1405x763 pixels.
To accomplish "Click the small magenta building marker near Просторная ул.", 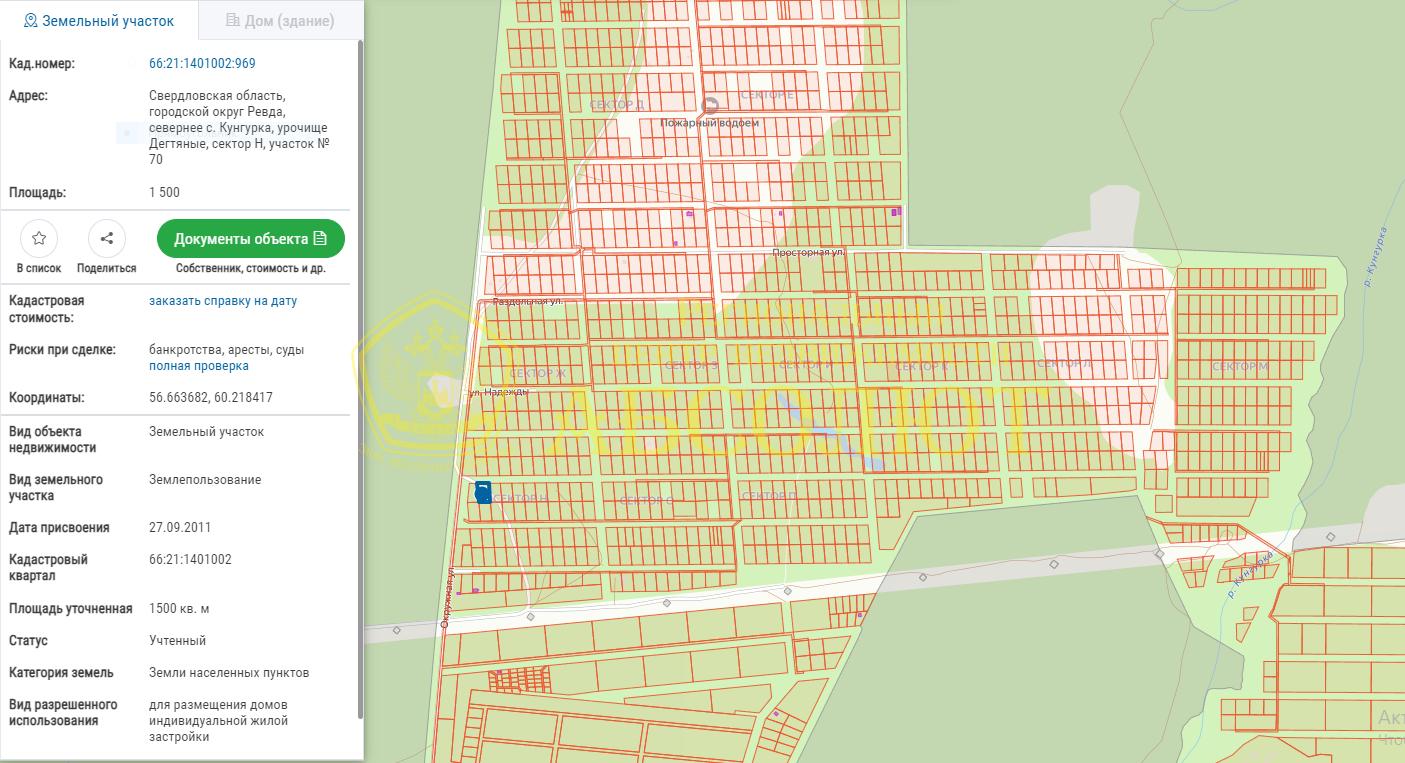I will (782, 213).
